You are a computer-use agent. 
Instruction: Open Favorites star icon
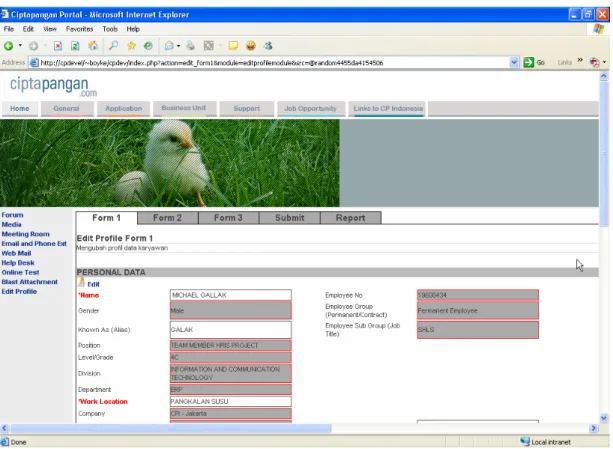click(131, 46)
